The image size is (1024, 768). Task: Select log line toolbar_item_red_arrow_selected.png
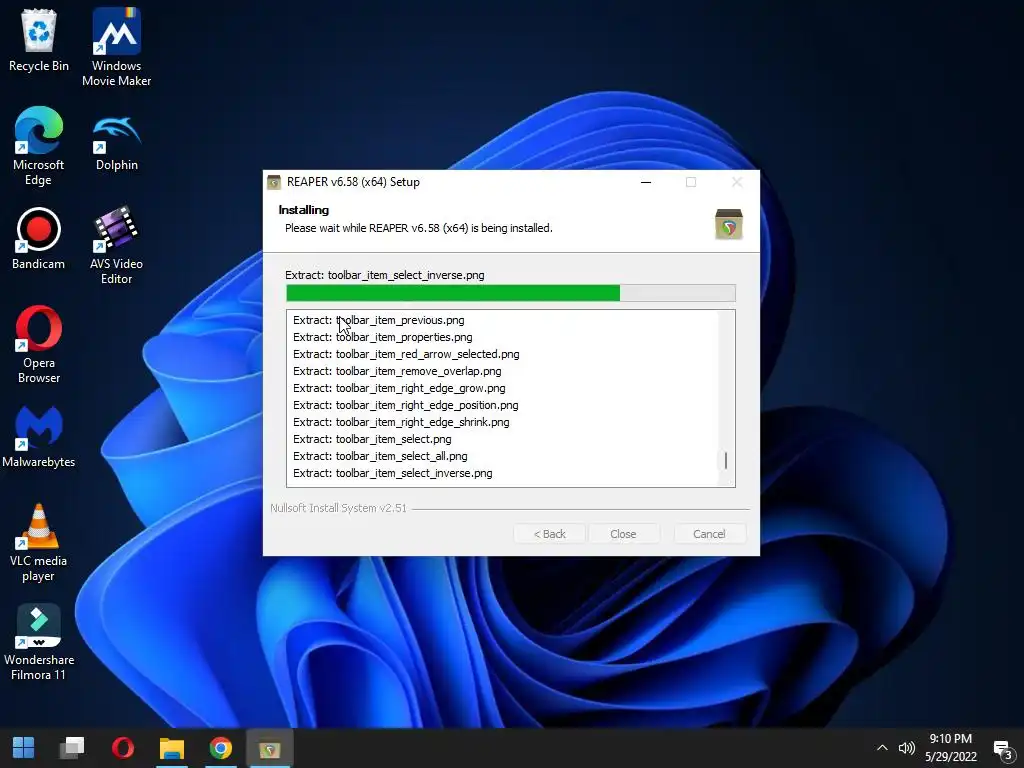(406, 354)
